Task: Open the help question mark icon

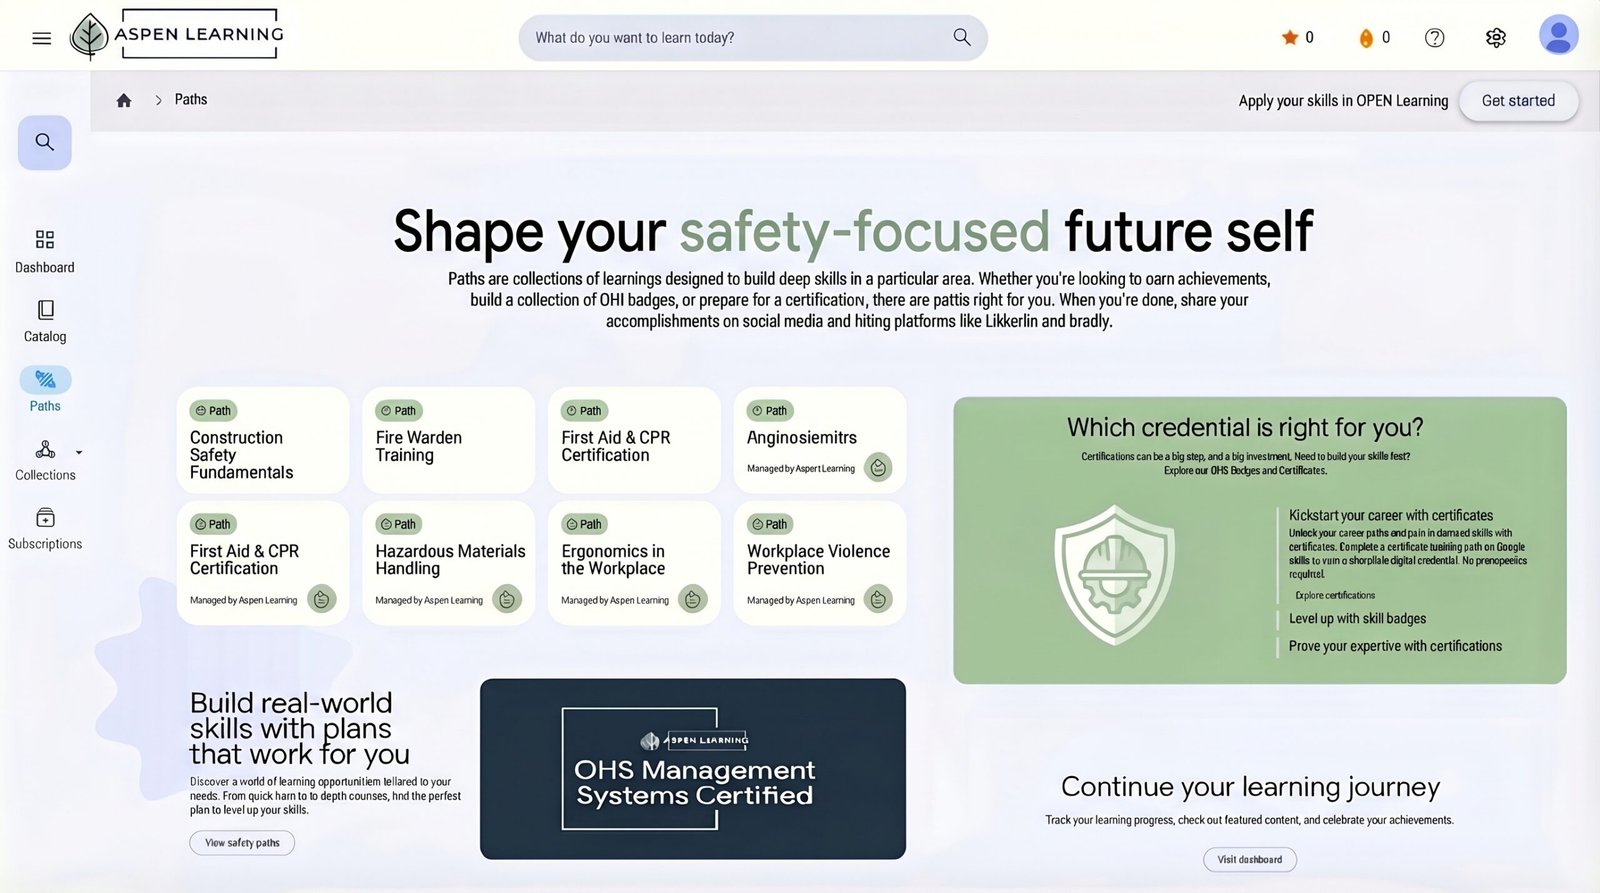Action: coord(1434,38)
